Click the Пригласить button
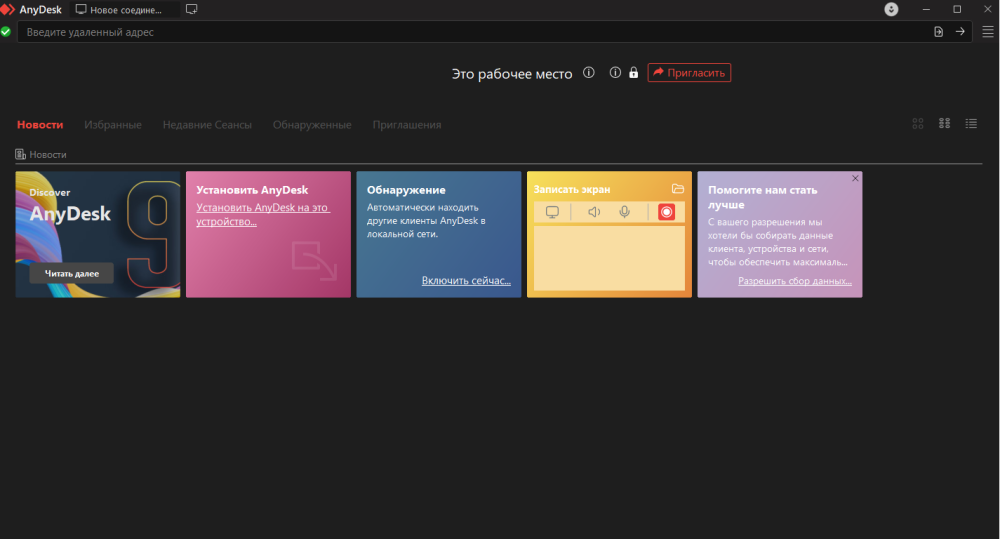 (689, 73)
